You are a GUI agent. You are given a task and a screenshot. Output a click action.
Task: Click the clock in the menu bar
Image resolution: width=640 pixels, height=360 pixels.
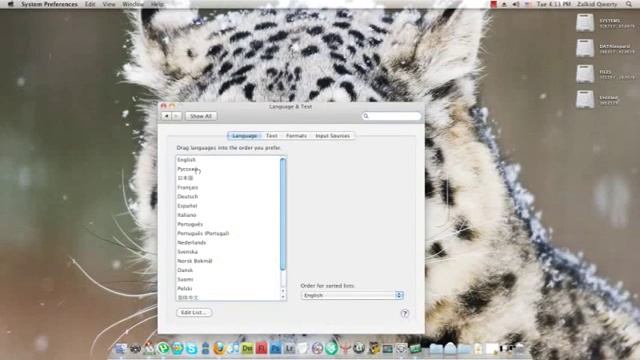pyautogui.click(x=553, y=4)
